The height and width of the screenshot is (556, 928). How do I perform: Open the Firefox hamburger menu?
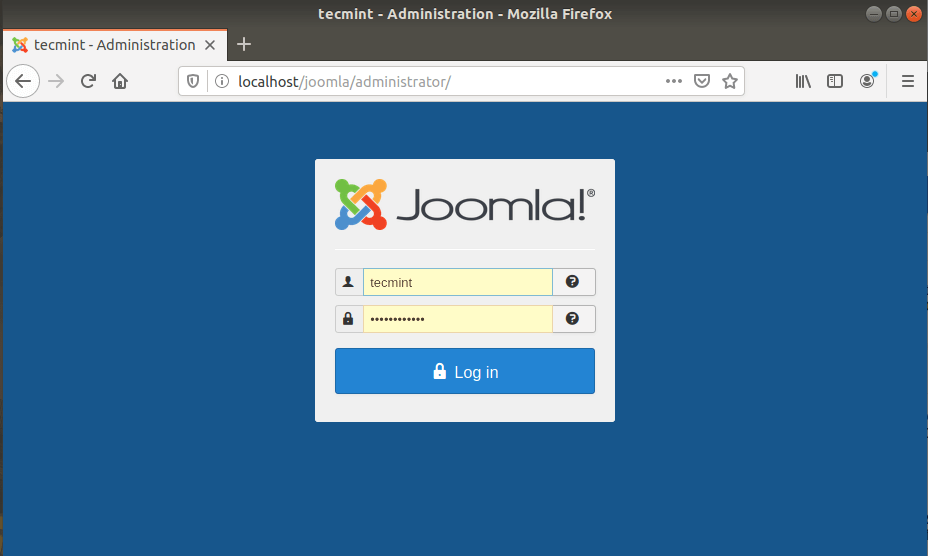tap(908, 81)
